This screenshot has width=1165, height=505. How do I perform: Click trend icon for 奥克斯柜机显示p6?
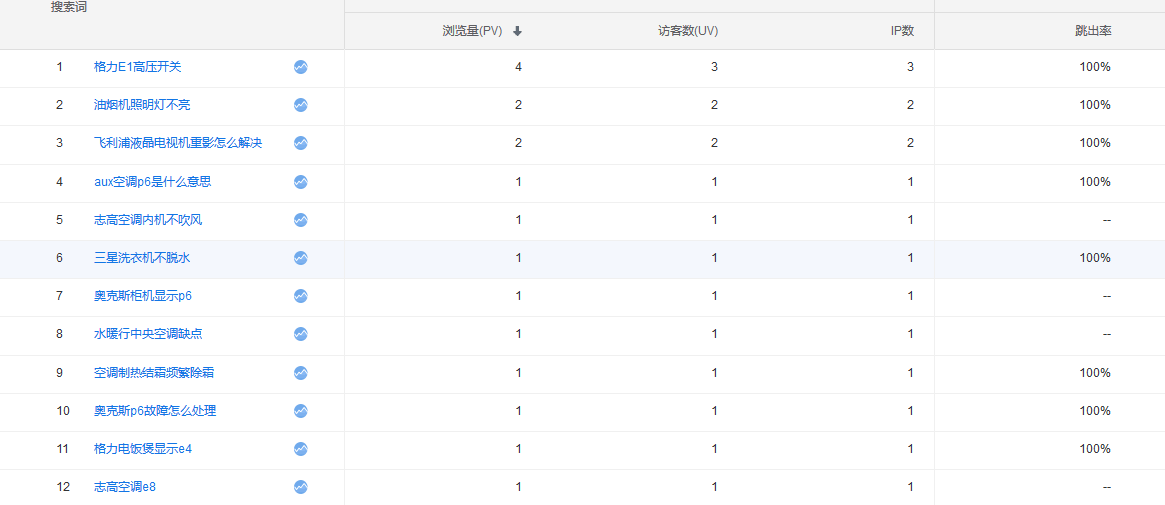300,296
